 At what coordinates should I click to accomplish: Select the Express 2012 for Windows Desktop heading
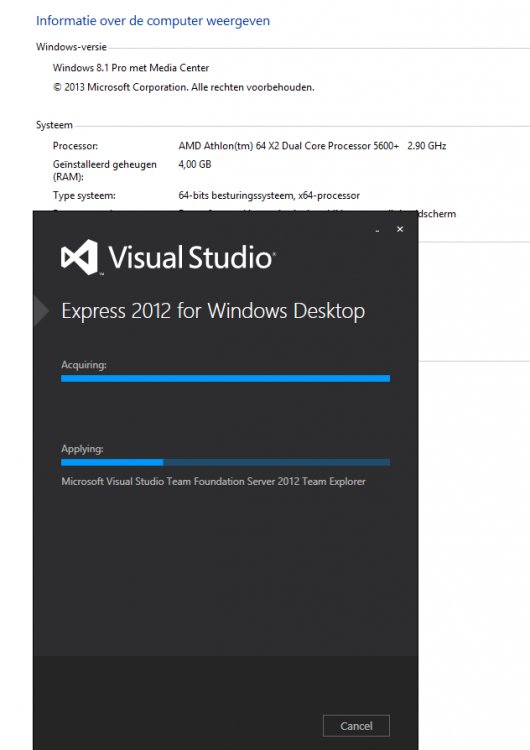pyautogui.click(x=213, y=311)
